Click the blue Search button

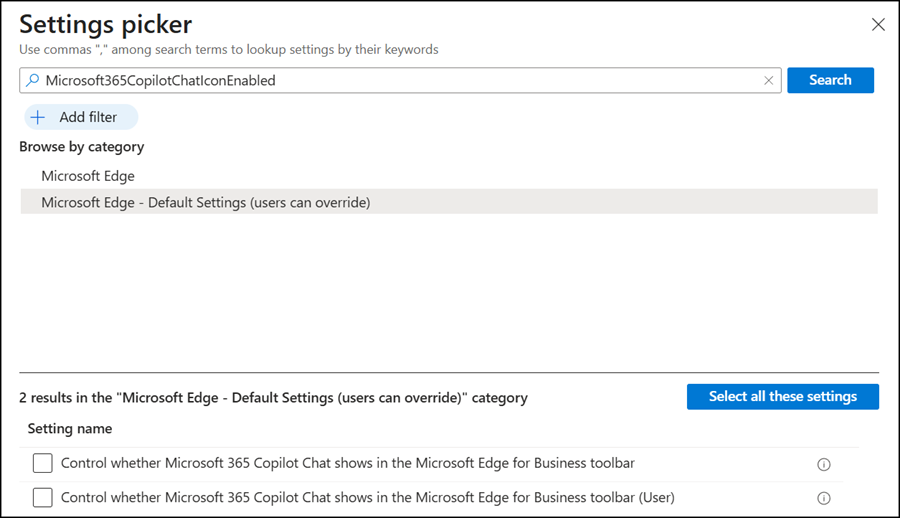[830, 80]
